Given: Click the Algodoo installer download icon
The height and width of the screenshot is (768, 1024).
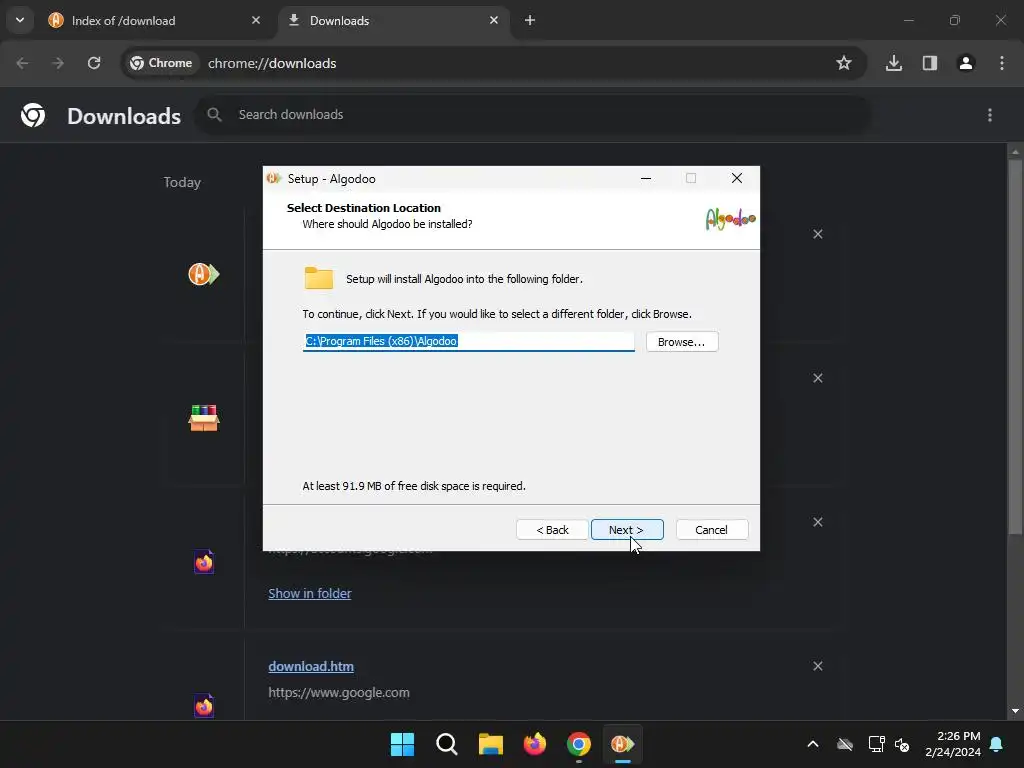Looking at the screenshot, I should (x=204, y=274).
